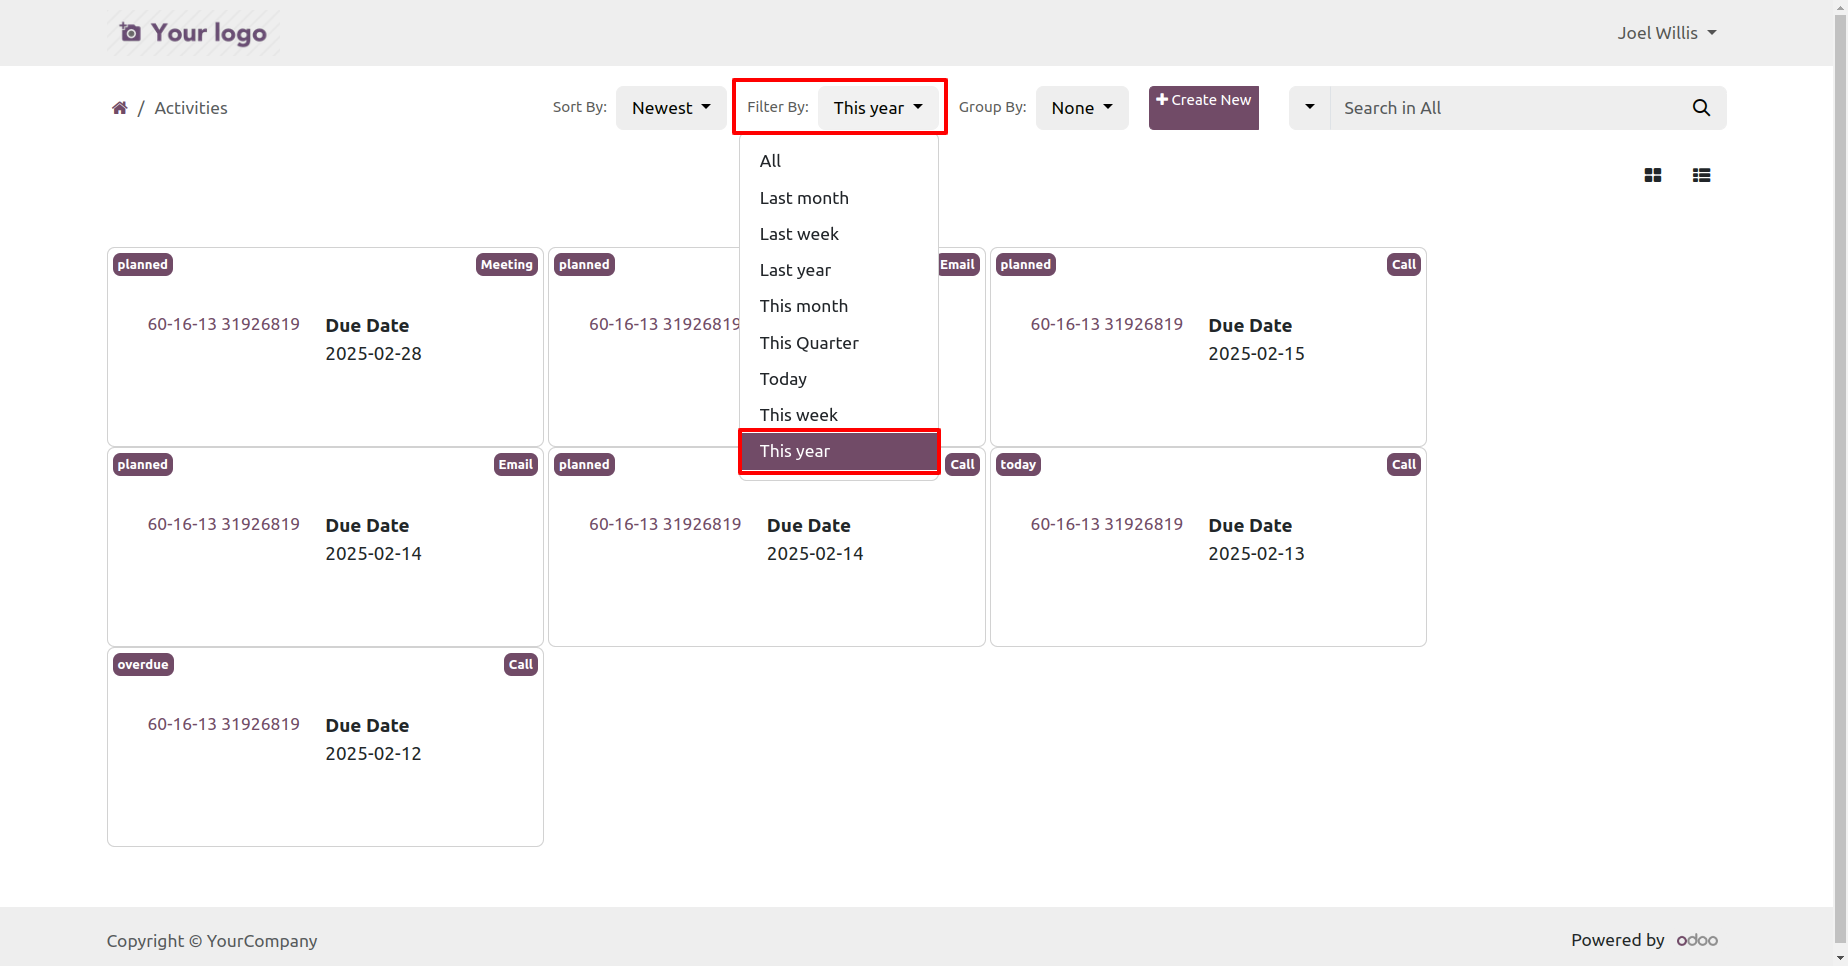Screen dimensions: 1848x966
Task: Switch to kanban grid view
Action: click(1653, 175)
